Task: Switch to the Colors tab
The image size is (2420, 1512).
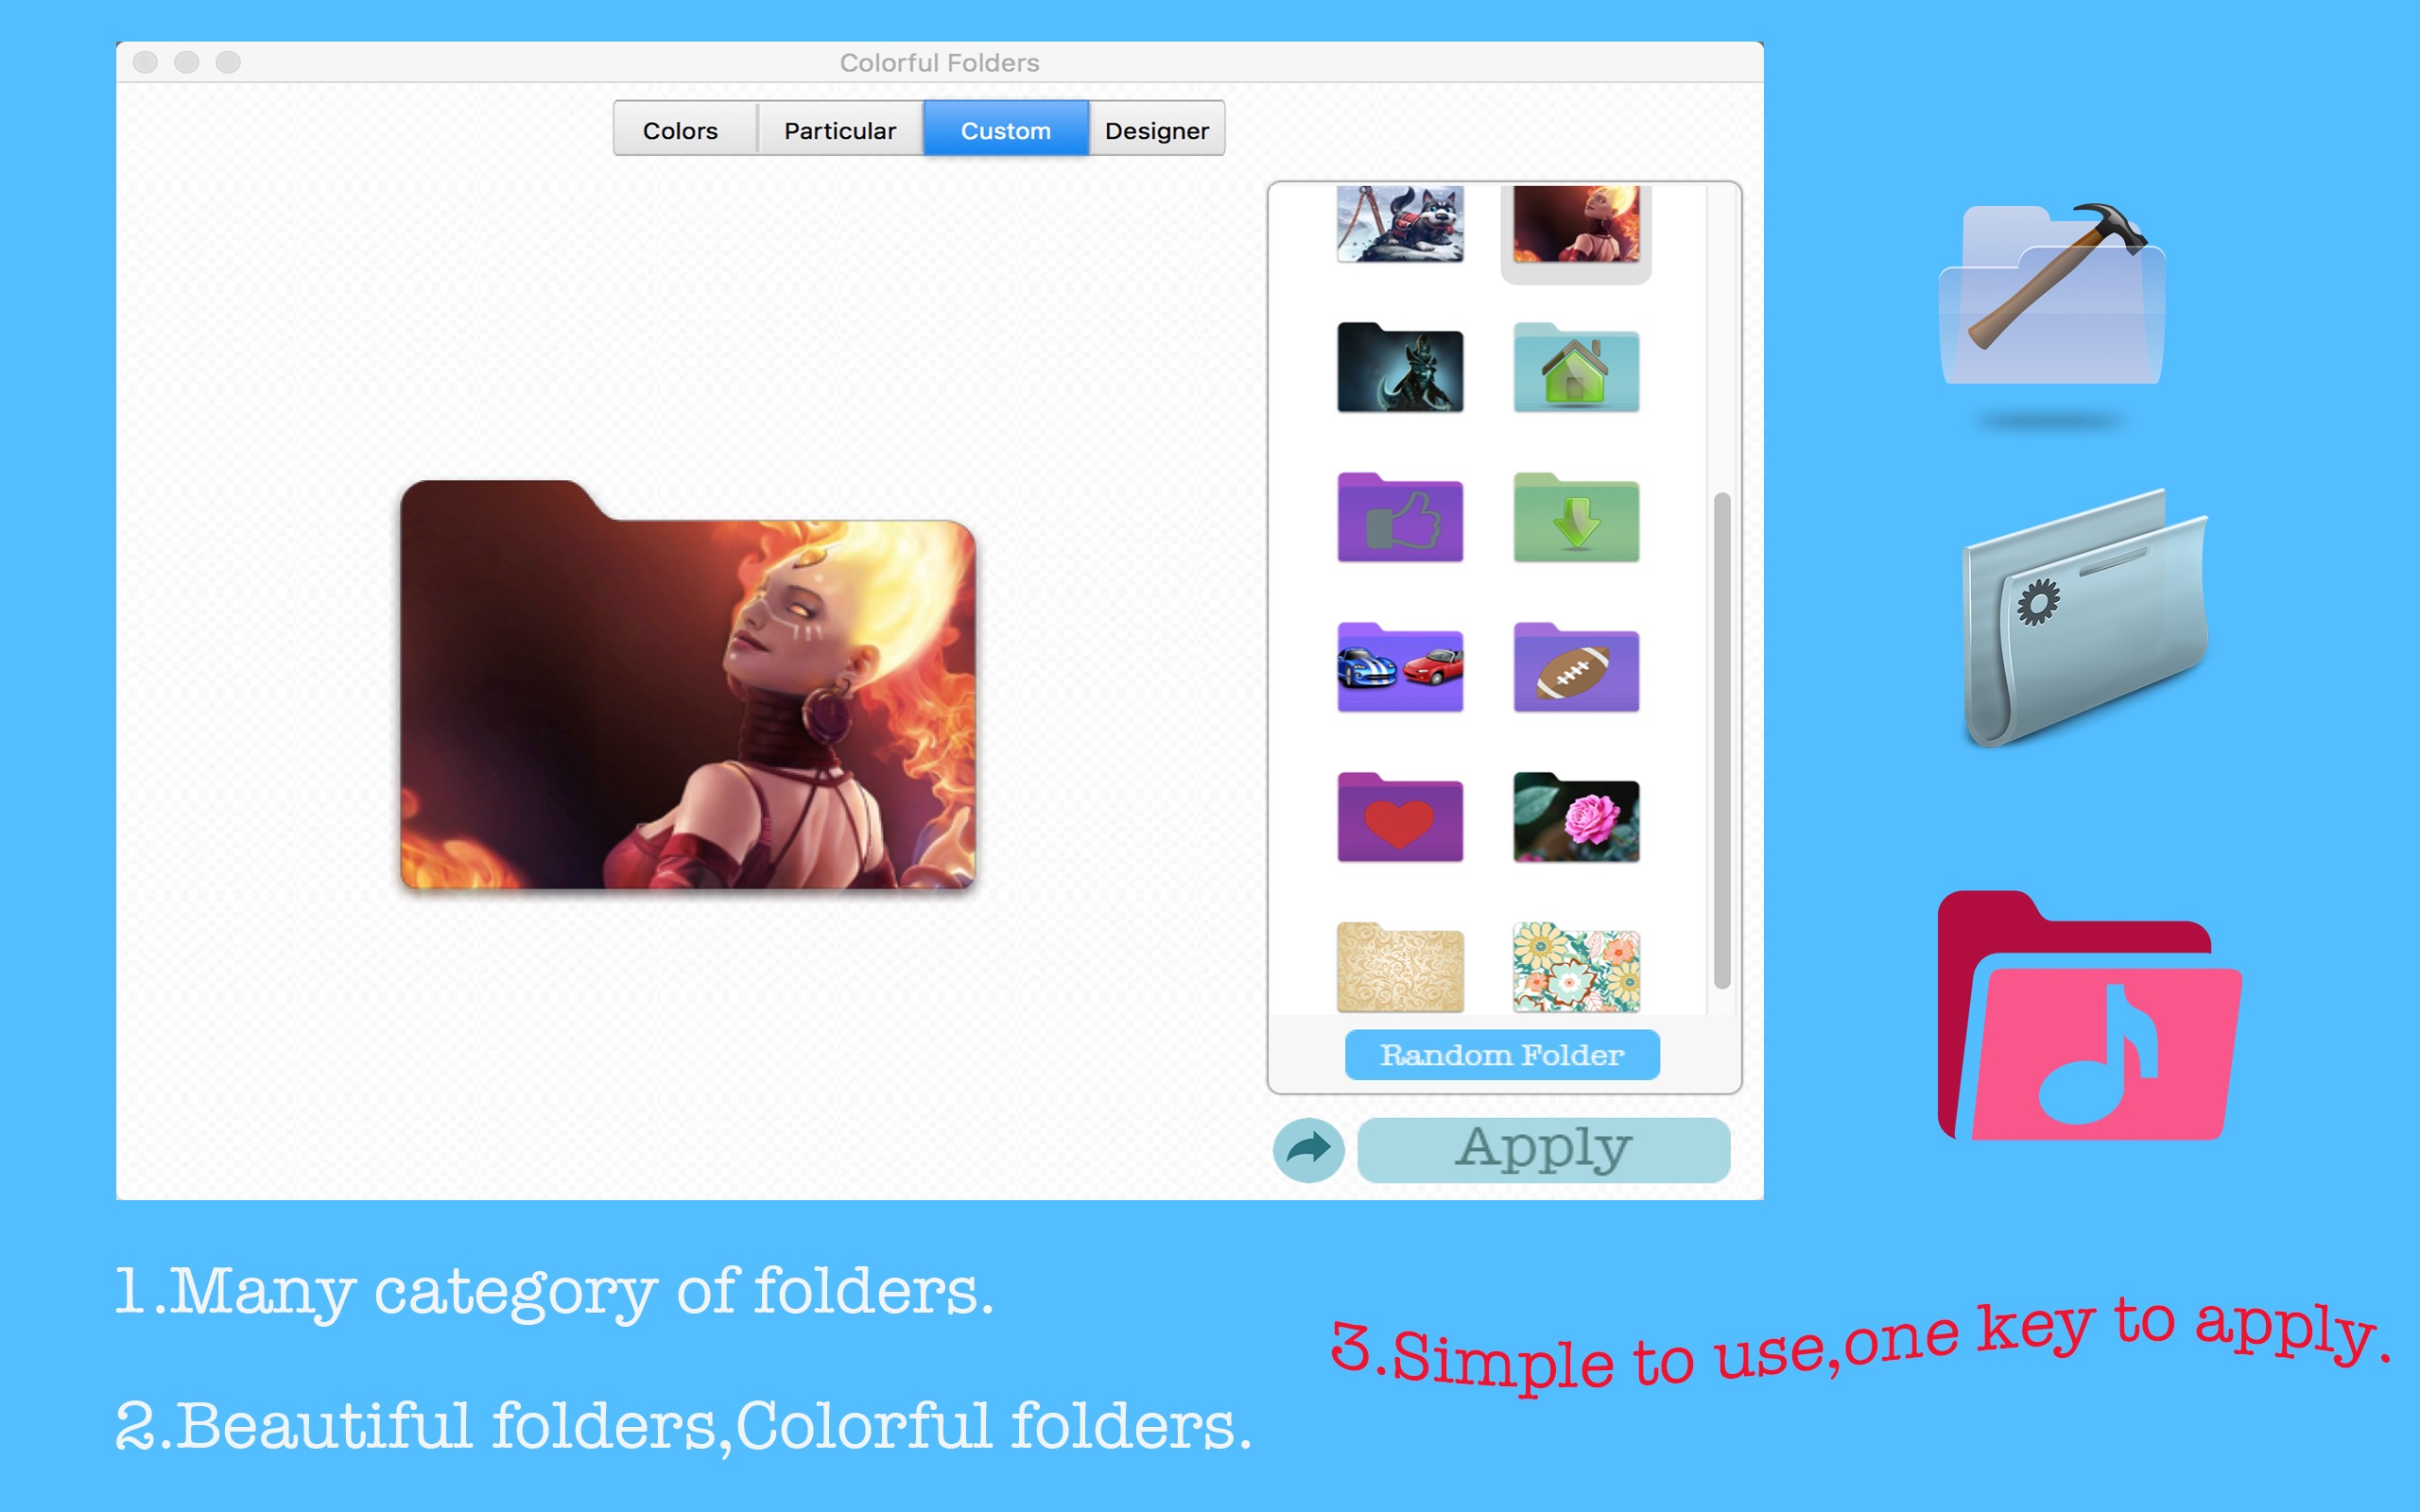Action: coord(682,130)
